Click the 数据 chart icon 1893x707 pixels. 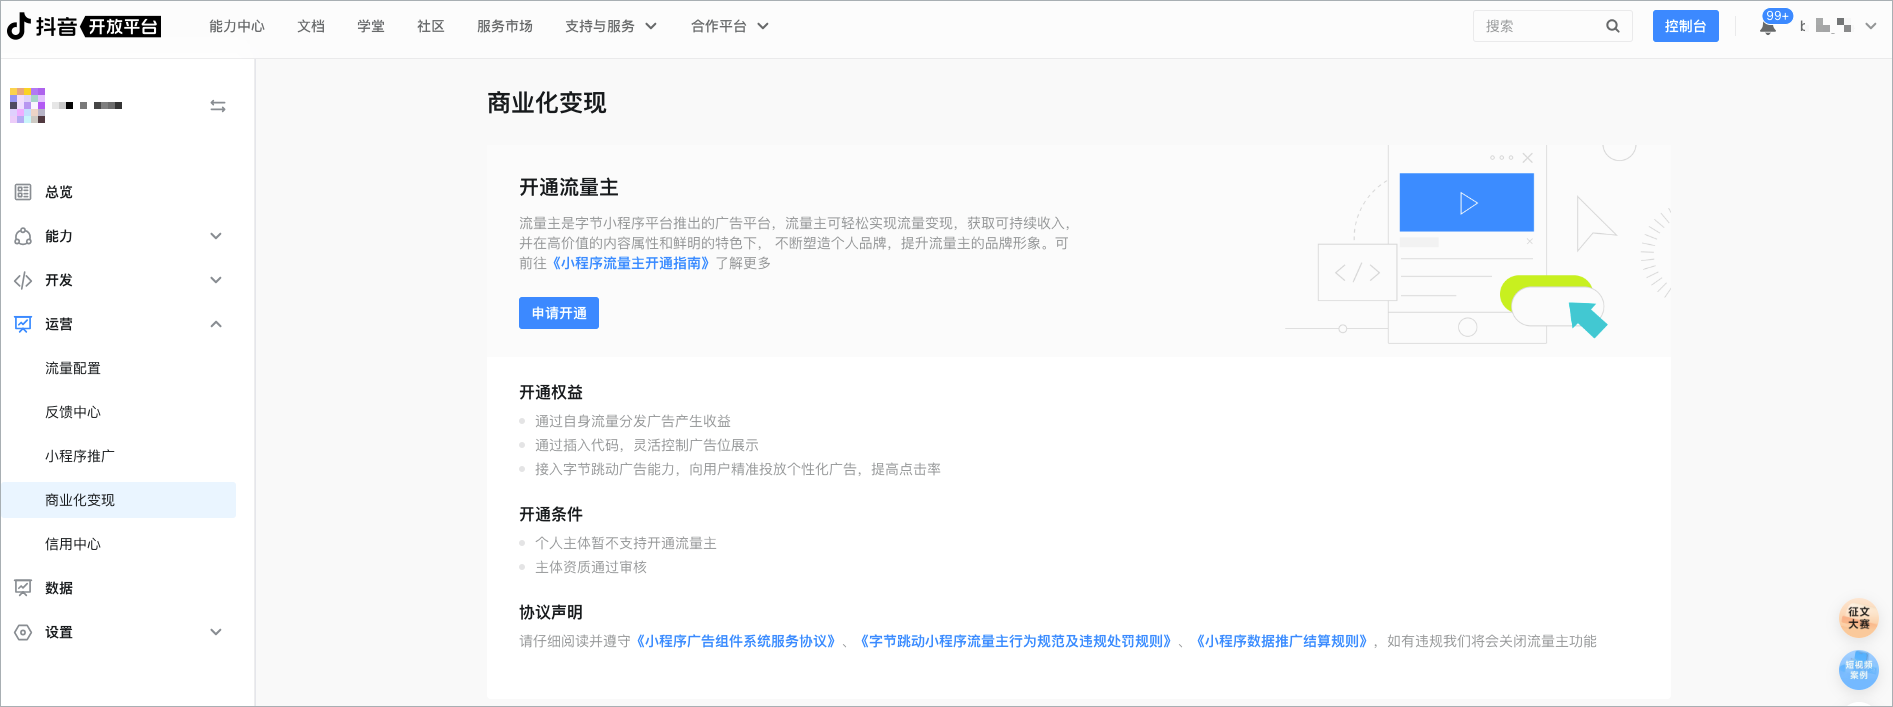(23, 588)
